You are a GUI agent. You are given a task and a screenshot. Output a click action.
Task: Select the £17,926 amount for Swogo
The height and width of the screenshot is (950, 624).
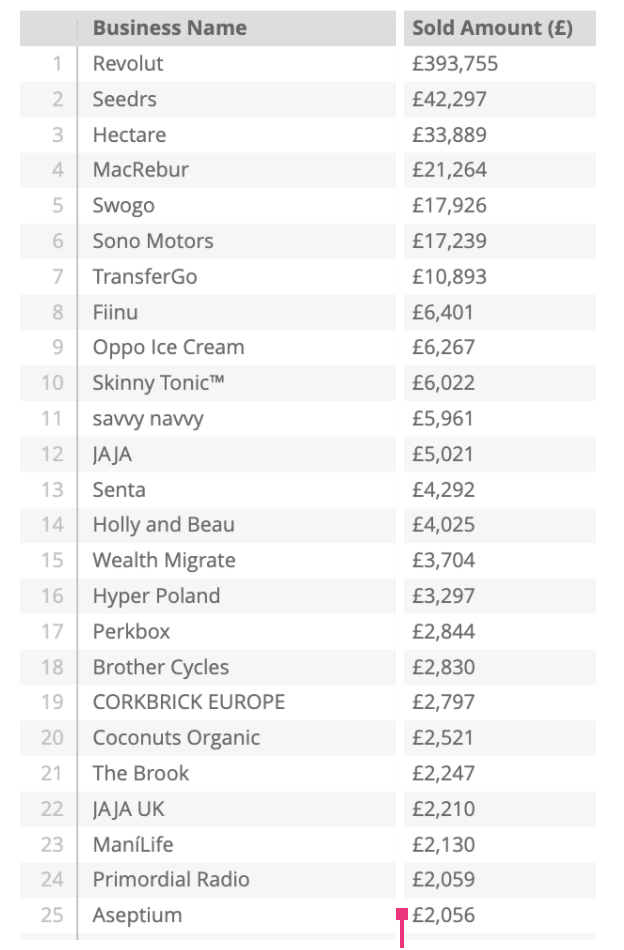(450, 205)
